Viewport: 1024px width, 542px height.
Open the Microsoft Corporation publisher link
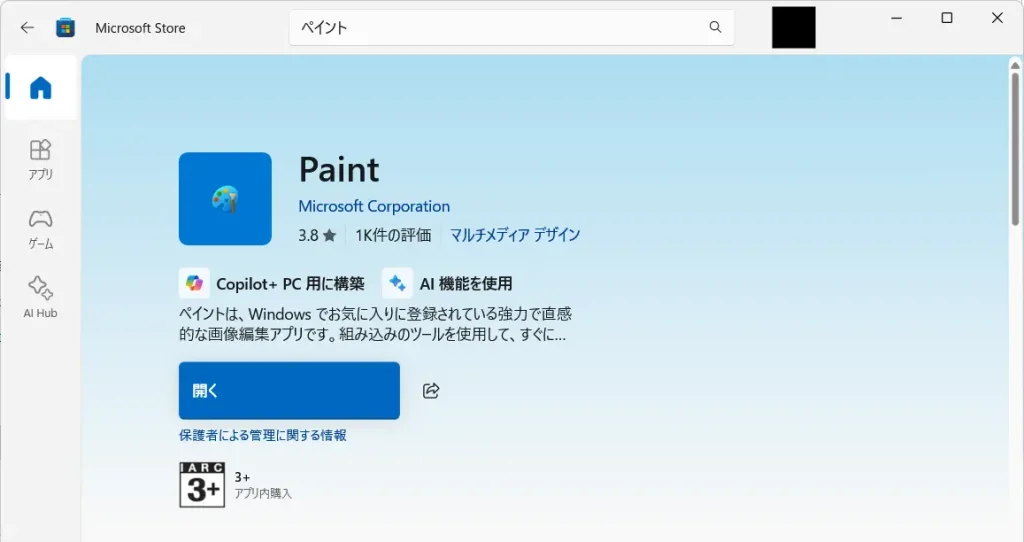coord(374,206)
